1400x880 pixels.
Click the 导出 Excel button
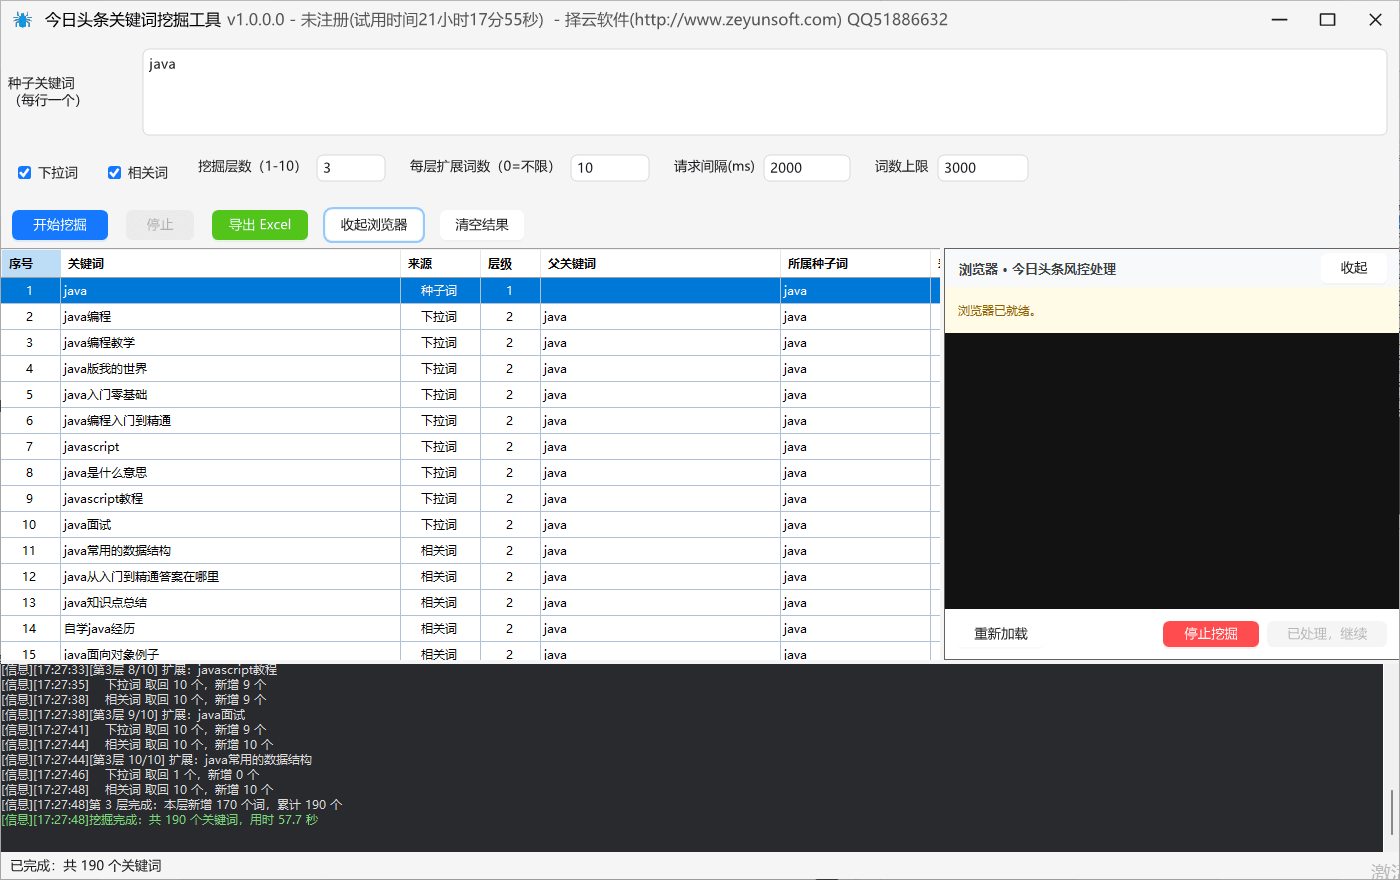point(260,225)
